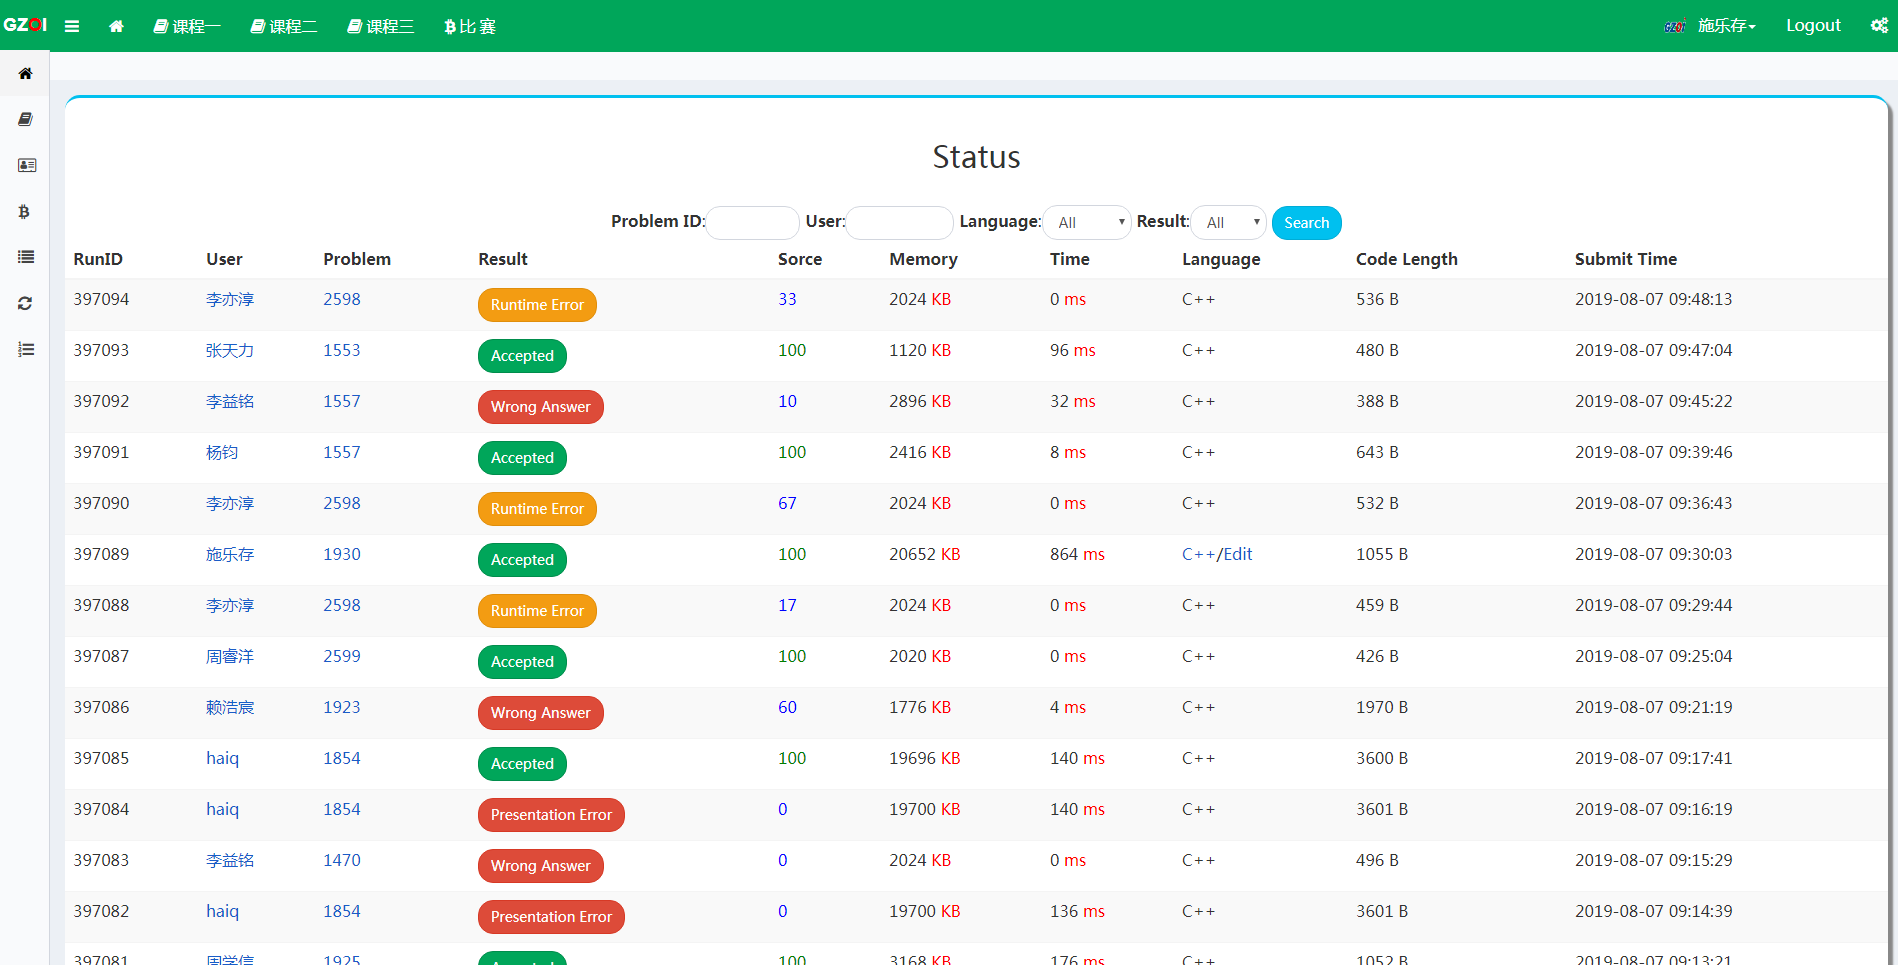Open the settings gears icon at top right

pos(1879,26)
